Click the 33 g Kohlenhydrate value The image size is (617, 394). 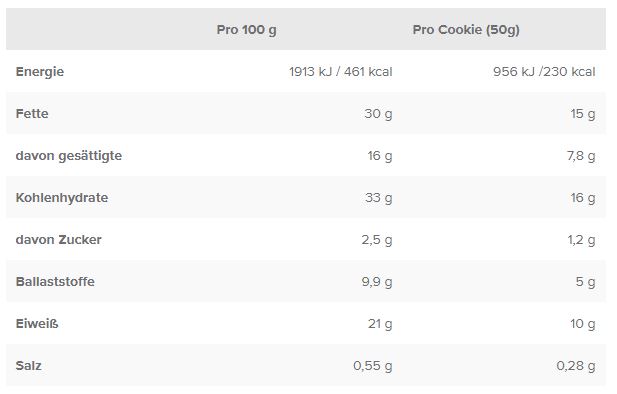point(379,198)
